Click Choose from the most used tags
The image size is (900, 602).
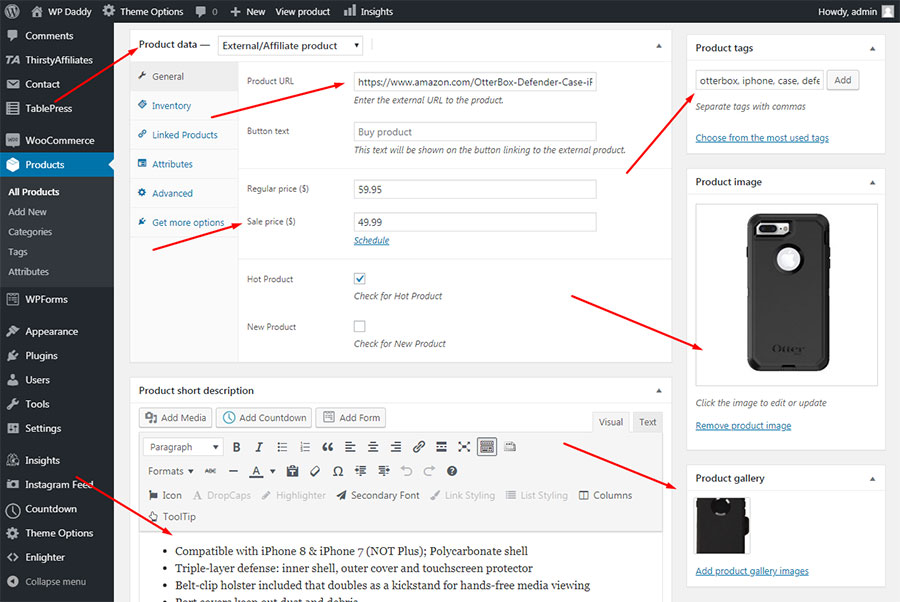tap(762, 138)
